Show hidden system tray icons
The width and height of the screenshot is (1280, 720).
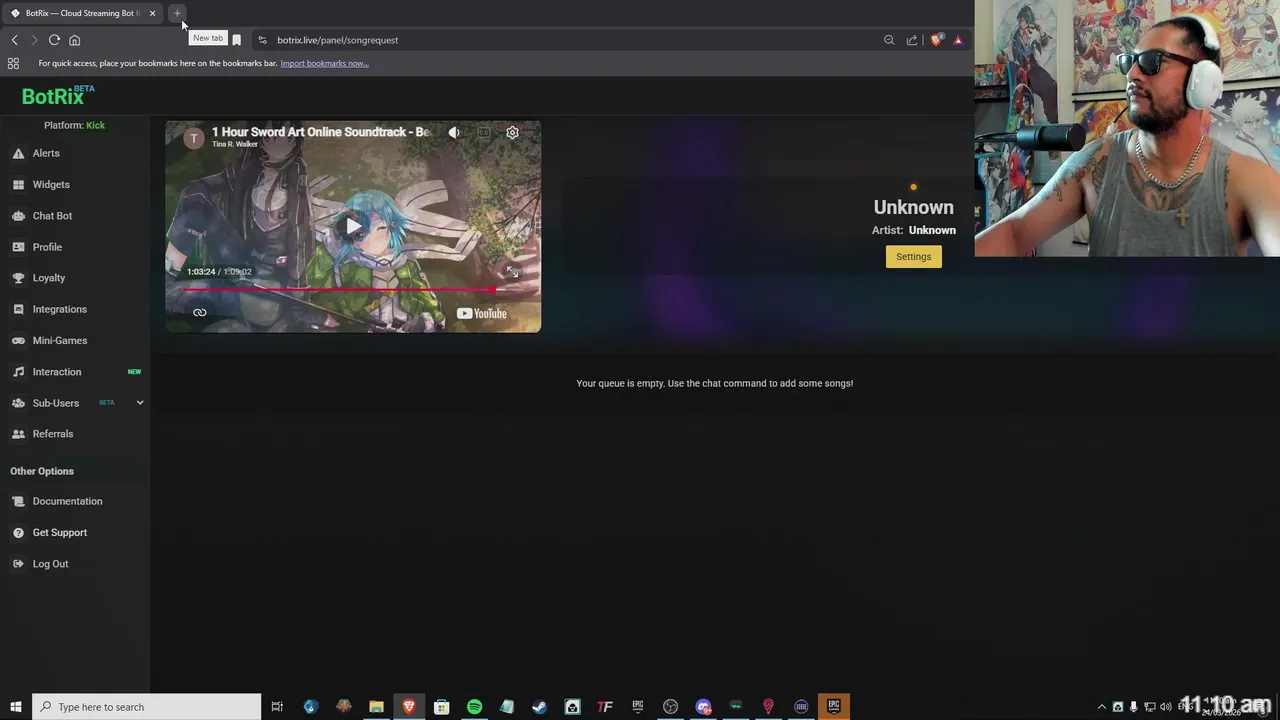(x=1102, y=707)
